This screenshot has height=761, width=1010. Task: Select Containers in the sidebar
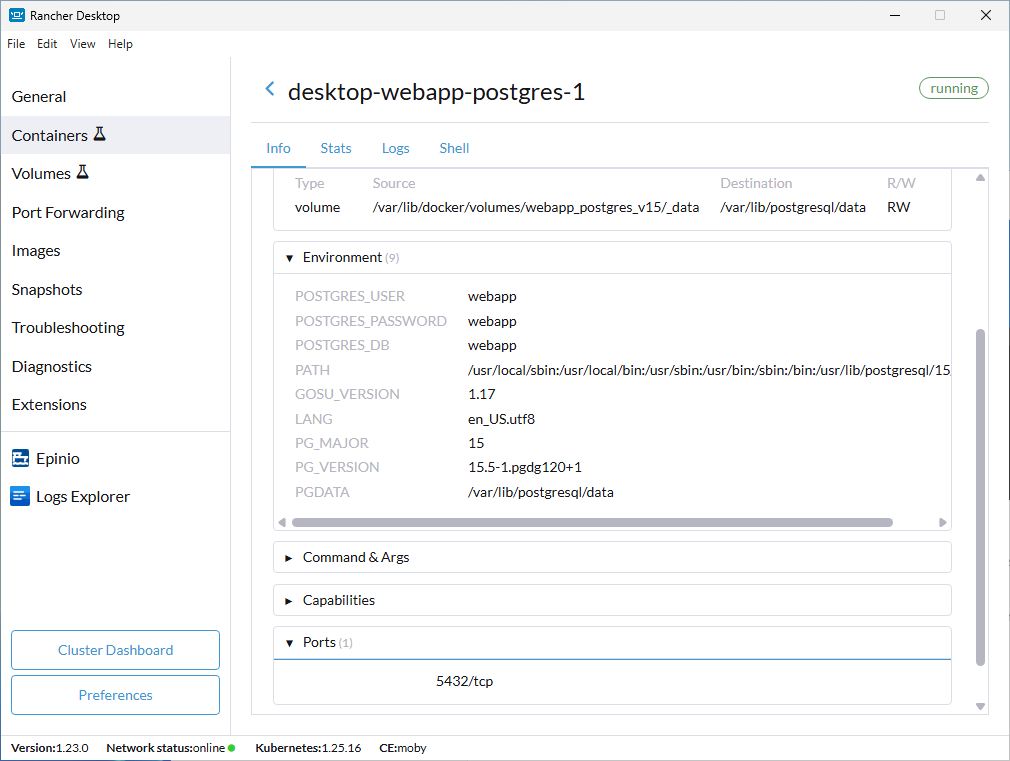(x=115, y=135)
